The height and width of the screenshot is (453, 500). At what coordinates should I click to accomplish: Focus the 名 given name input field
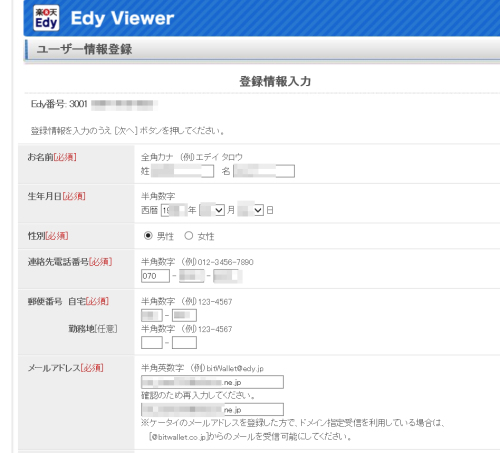tap(264, 171)
